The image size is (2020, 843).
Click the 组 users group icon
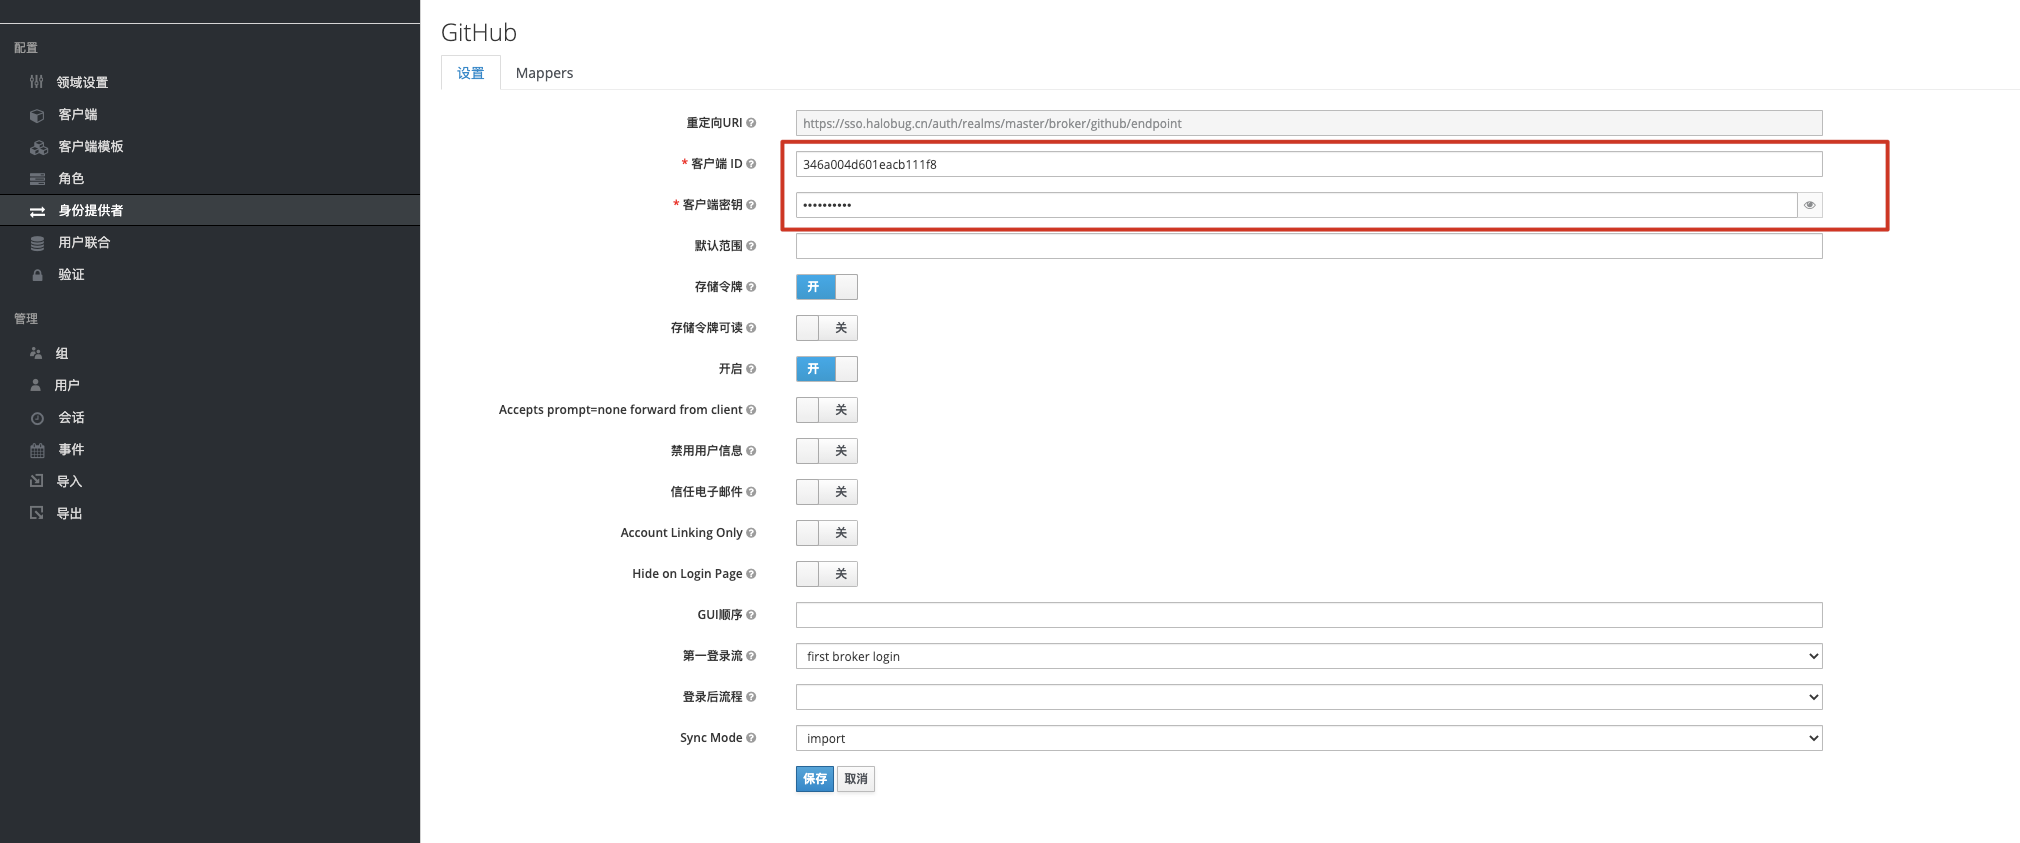click(x=36, y=353)
